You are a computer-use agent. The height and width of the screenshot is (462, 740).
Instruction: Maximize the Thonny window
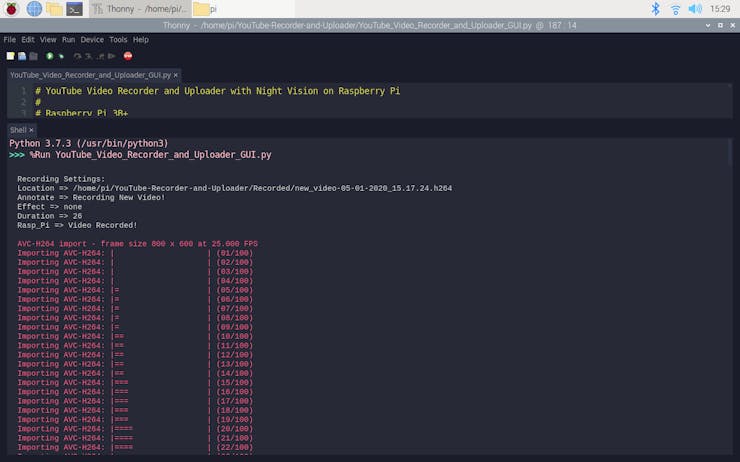[720, 25]
